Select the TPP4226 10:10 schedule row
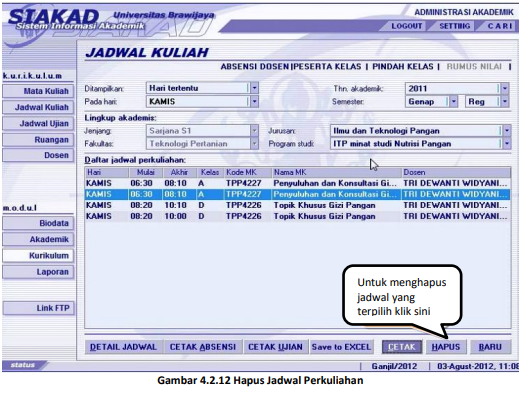 pos(297,205)
